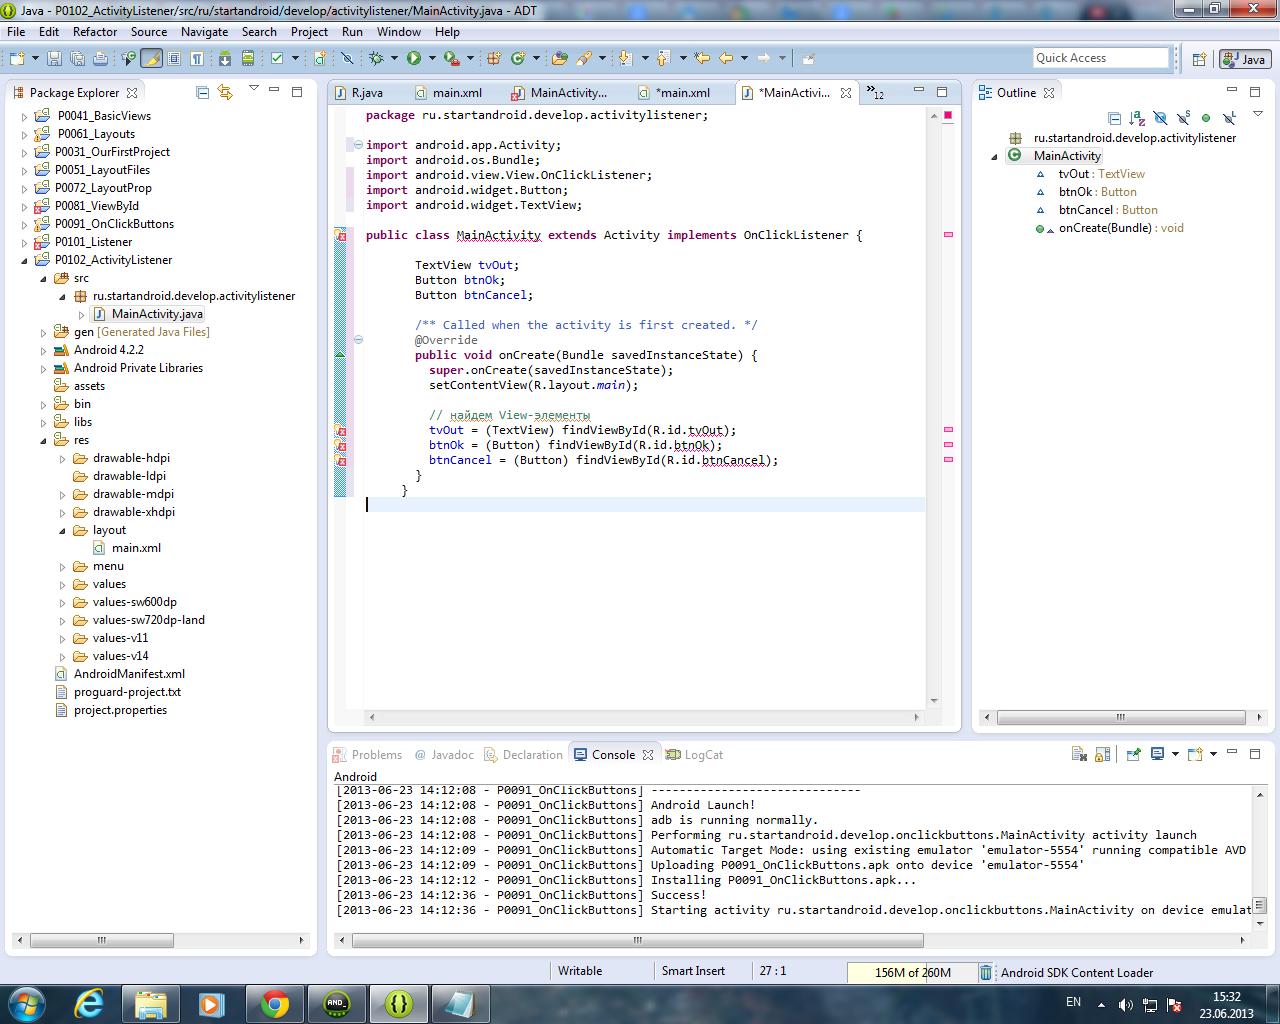
Task: Click the Windows Start button
Action: click(25, 1003)
